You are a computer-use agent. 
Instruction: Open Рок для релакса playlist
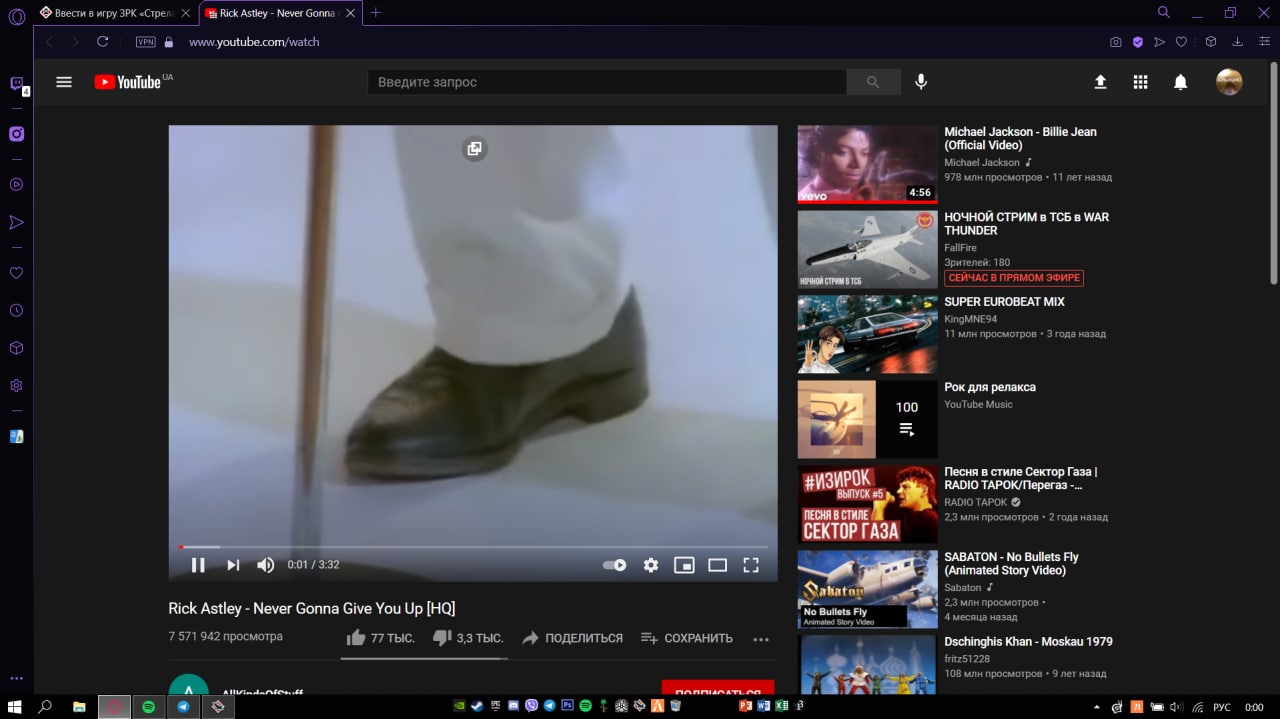(x=990, y=387)
